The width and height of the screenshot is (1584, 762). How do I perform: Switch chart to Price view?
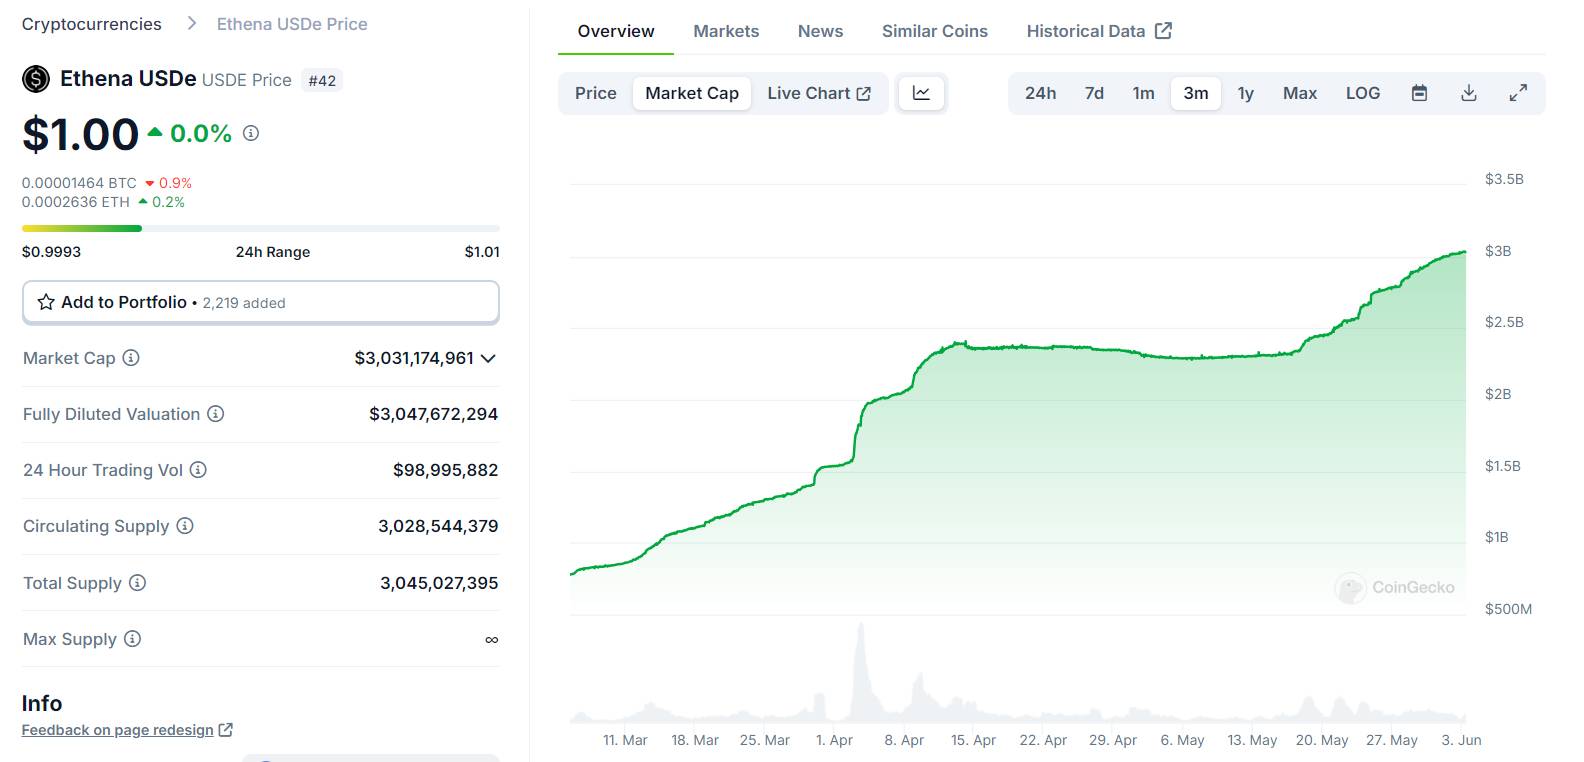tap(596, 93)
